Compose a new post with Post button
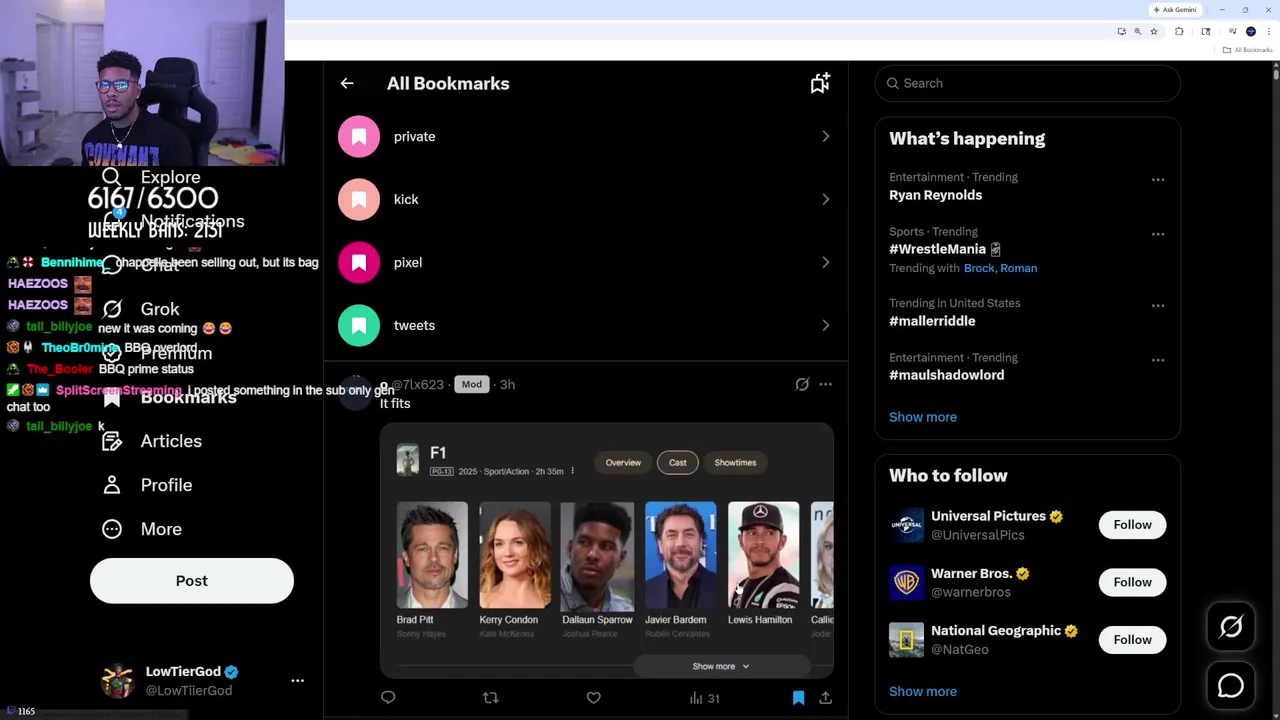Image resolution: width=1280 pixels, height=720 pixels. 192,581
